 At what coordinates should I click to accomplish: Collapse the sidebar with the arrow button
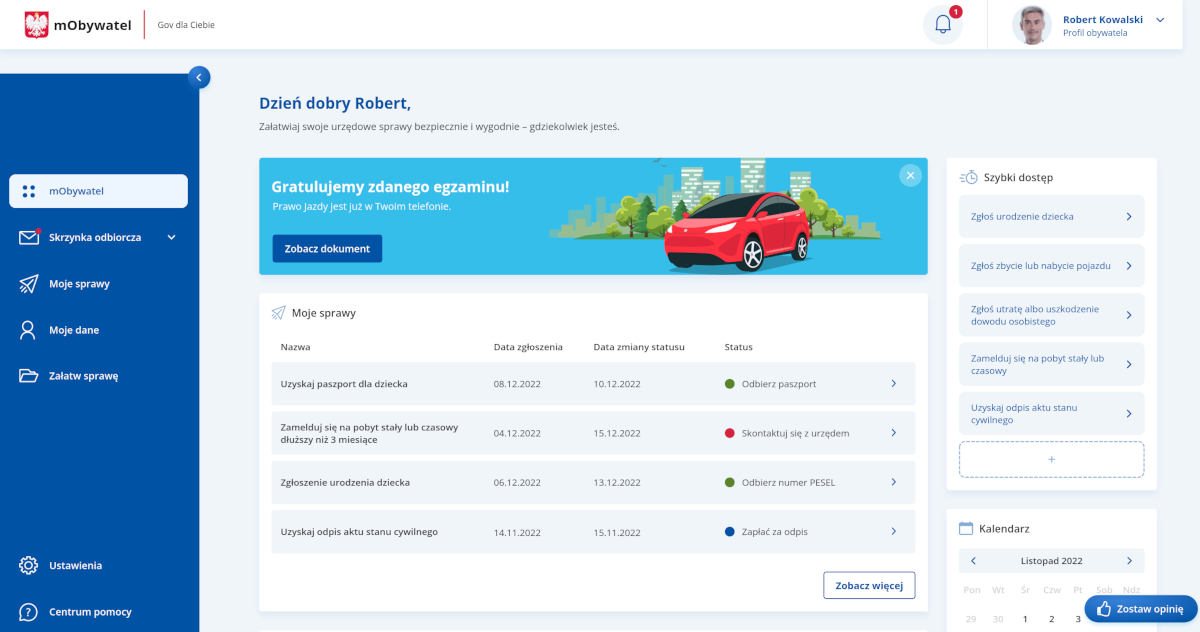199,77
